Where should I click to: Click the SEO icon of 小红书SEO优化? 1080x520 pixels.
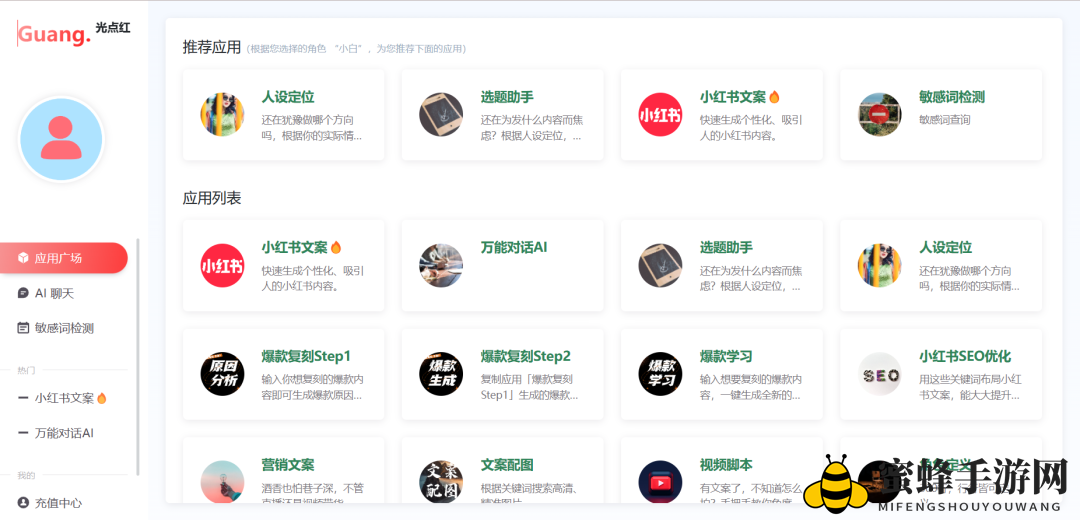click(x=880, y=374)
